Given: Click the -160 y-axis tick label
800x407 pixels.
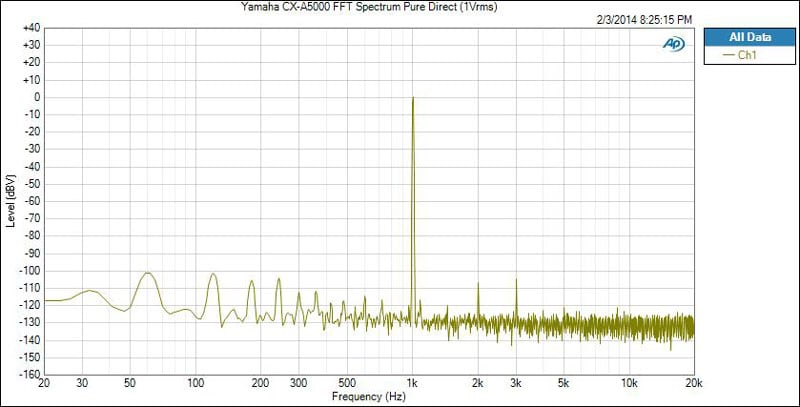Looking at the screenshot, I should (29, 375).
